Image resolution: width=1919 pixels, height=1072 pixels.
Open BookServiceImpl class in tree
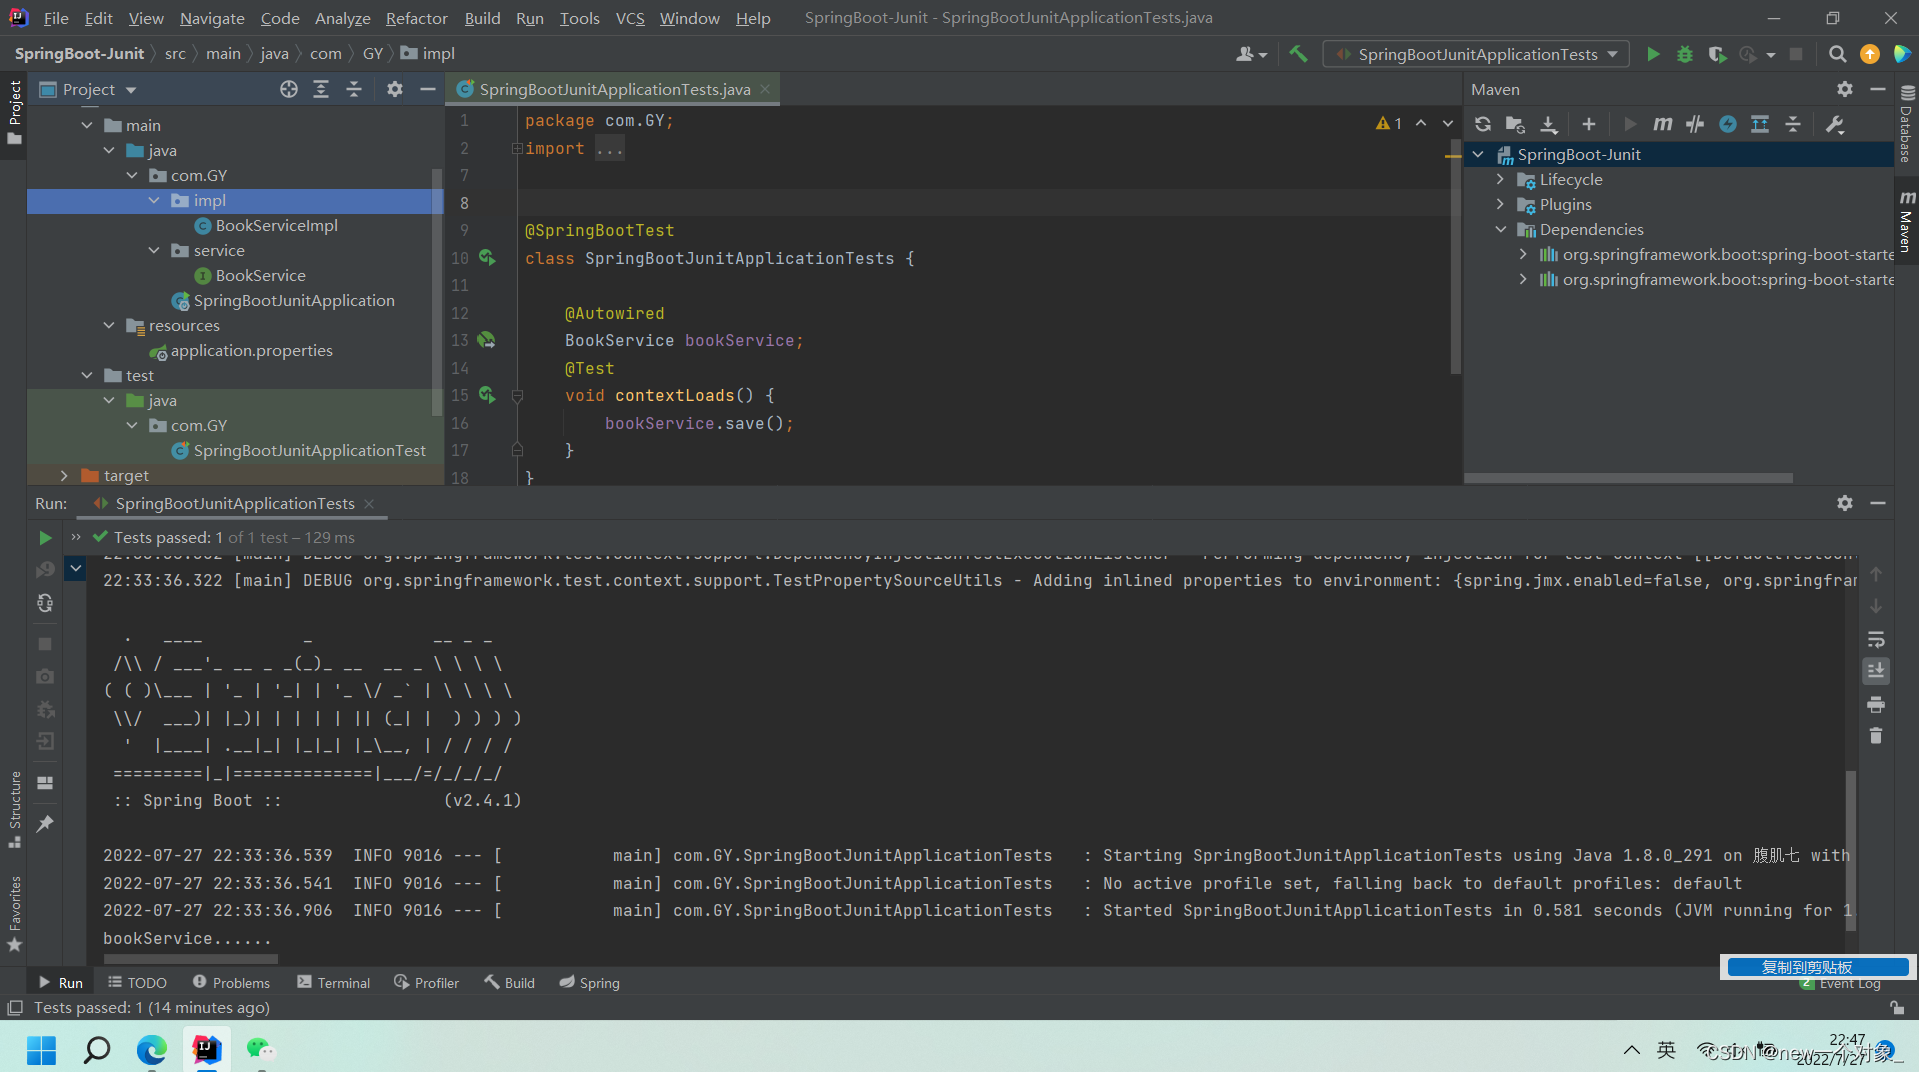(266, 226)
